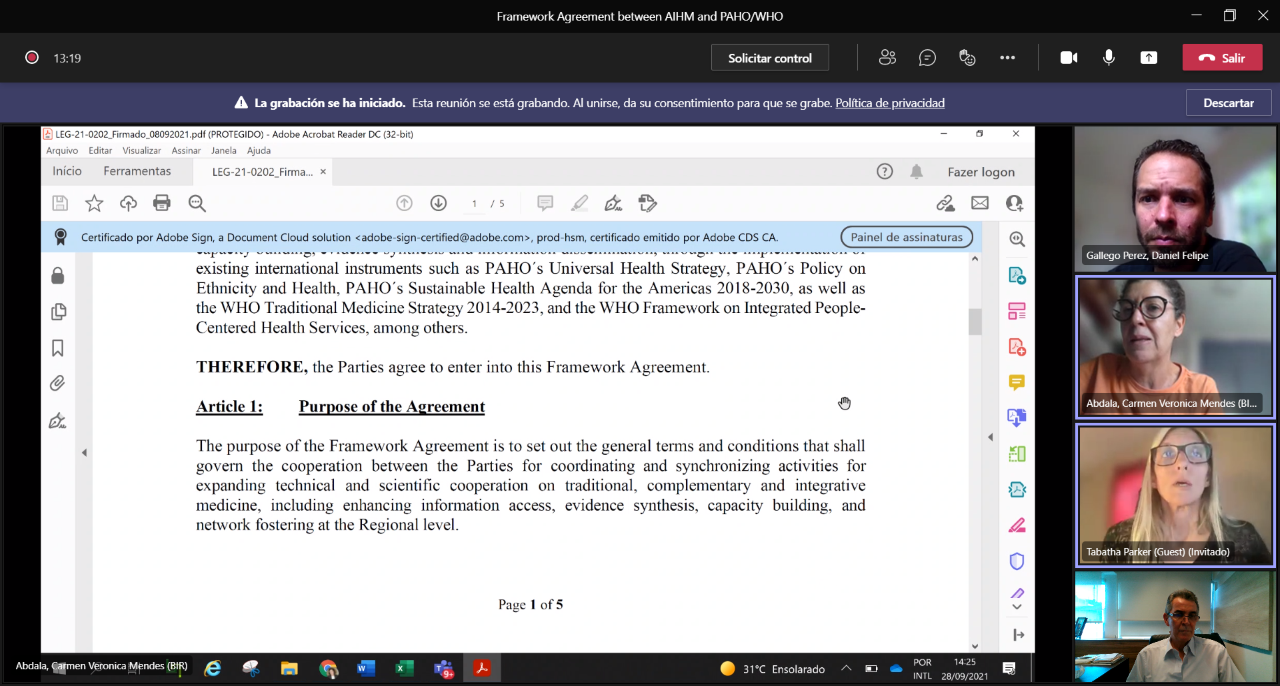The height and width of the screenshot is (686, 1280).
Task: Open Excel from the Windows taskbar
Action: pos(404,668)
